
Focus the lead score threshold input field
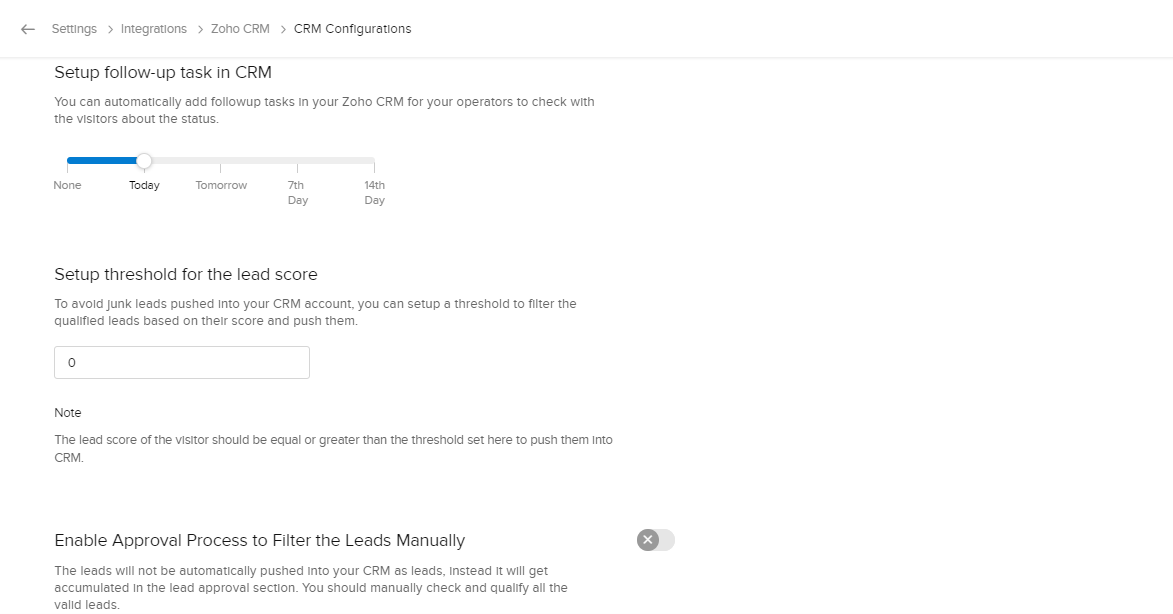pos(181,363)
